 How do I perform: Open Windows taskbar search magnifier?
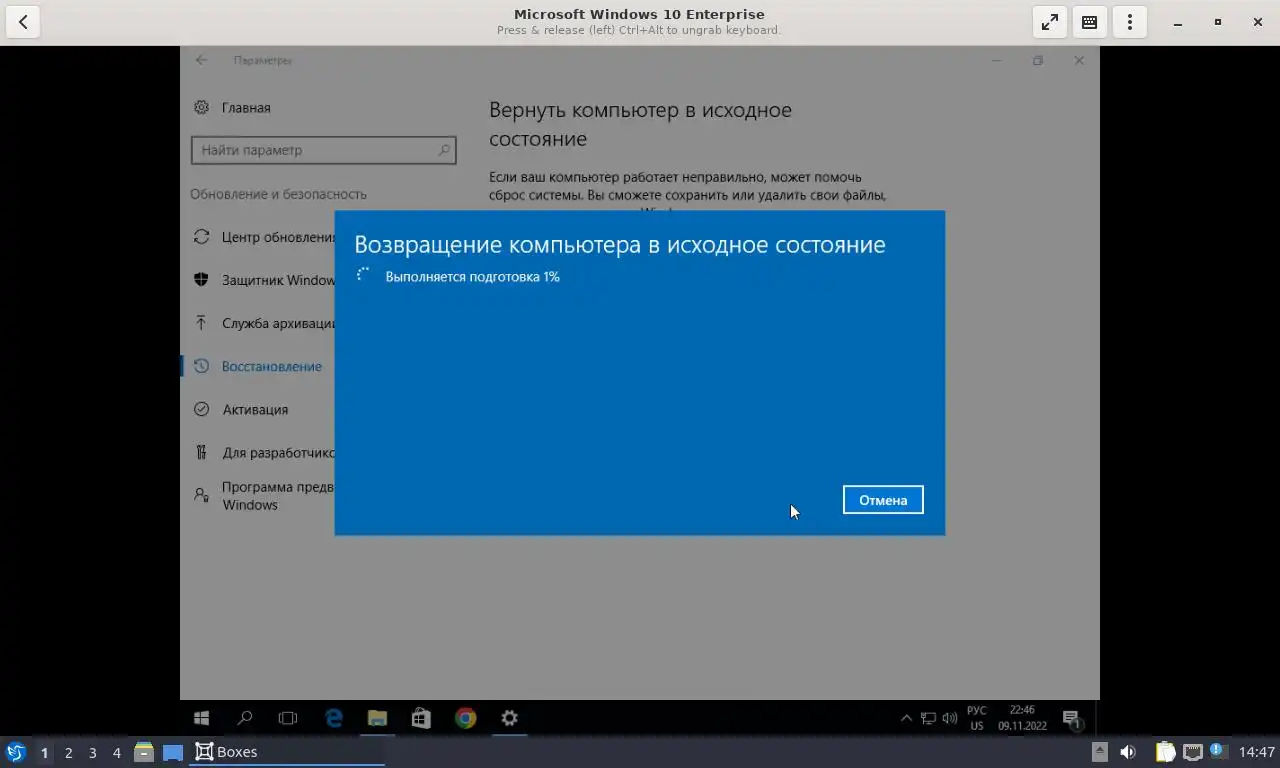click(x=245, y=718)
